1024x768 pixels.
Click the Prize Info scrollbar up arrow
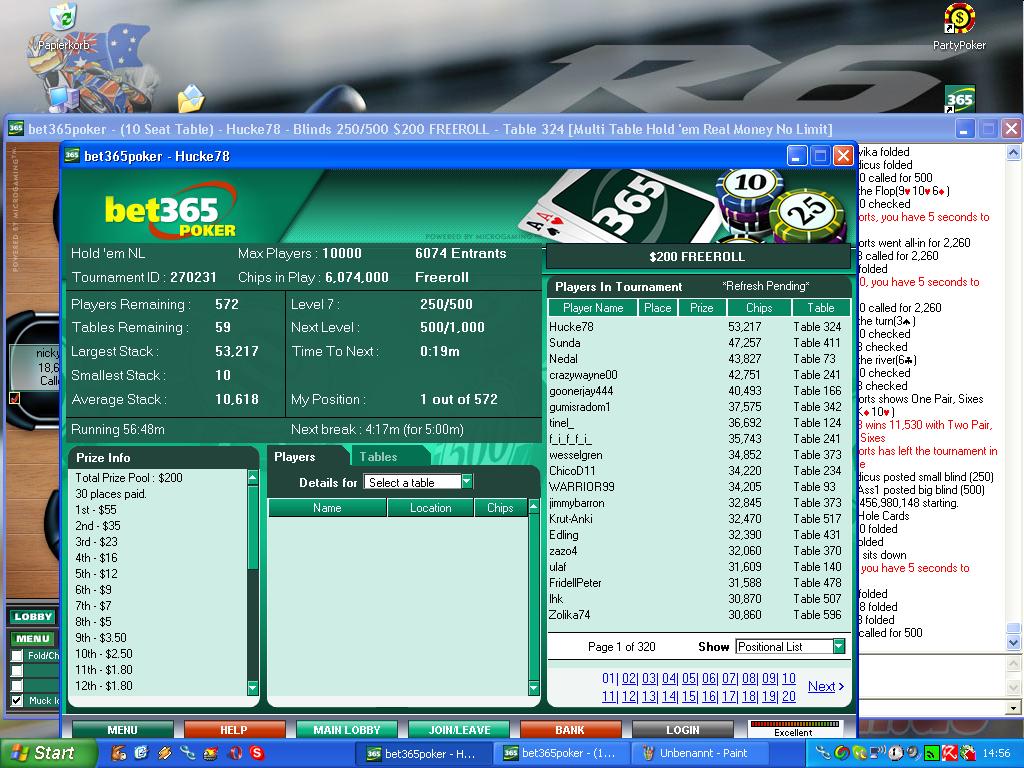click(253, 478)
